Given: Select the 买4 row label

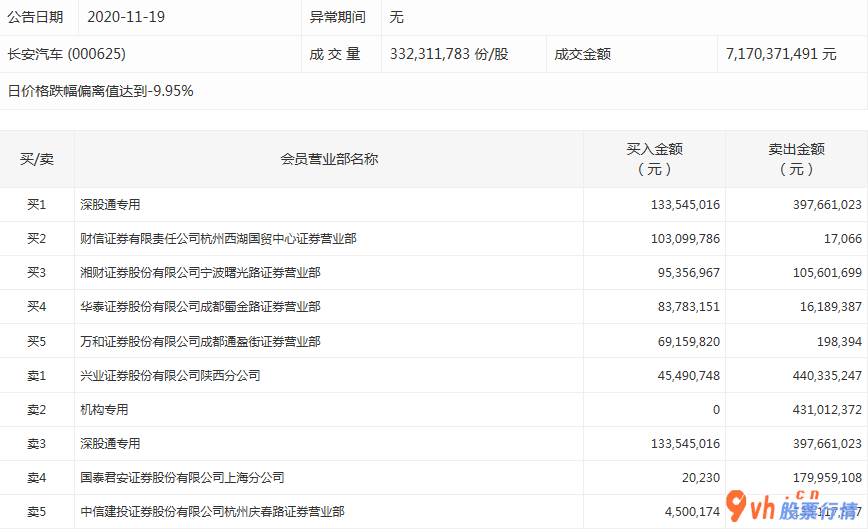Looking at the screenshot, I should click(x=37, y=307).
